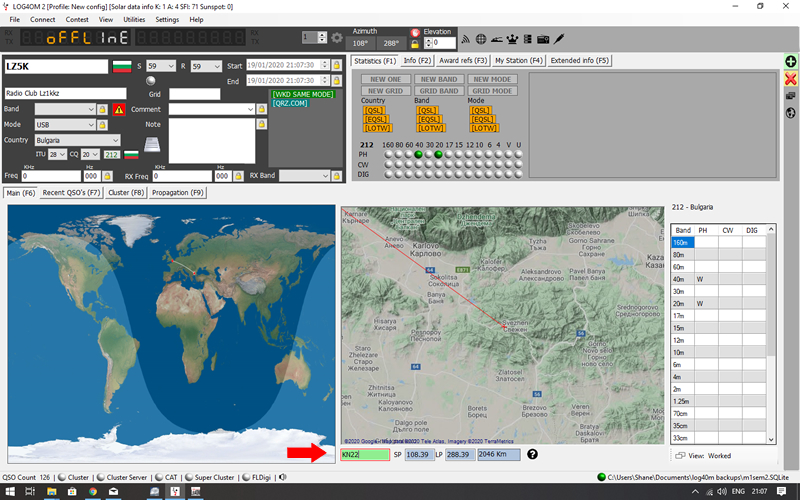
Task: Open the server stack icon
Action: (x=528, y=39)
